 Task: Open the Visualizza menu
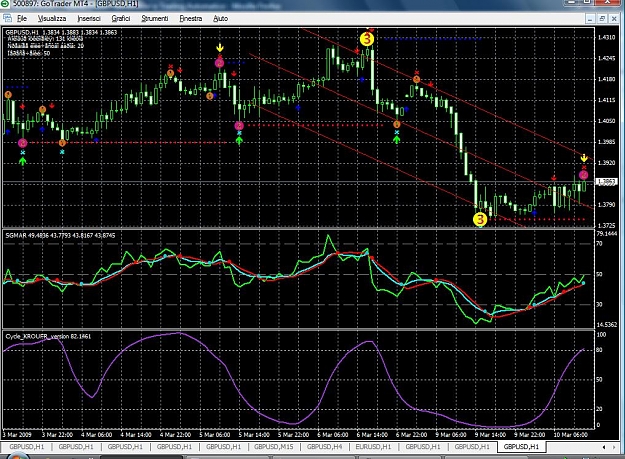52,18
